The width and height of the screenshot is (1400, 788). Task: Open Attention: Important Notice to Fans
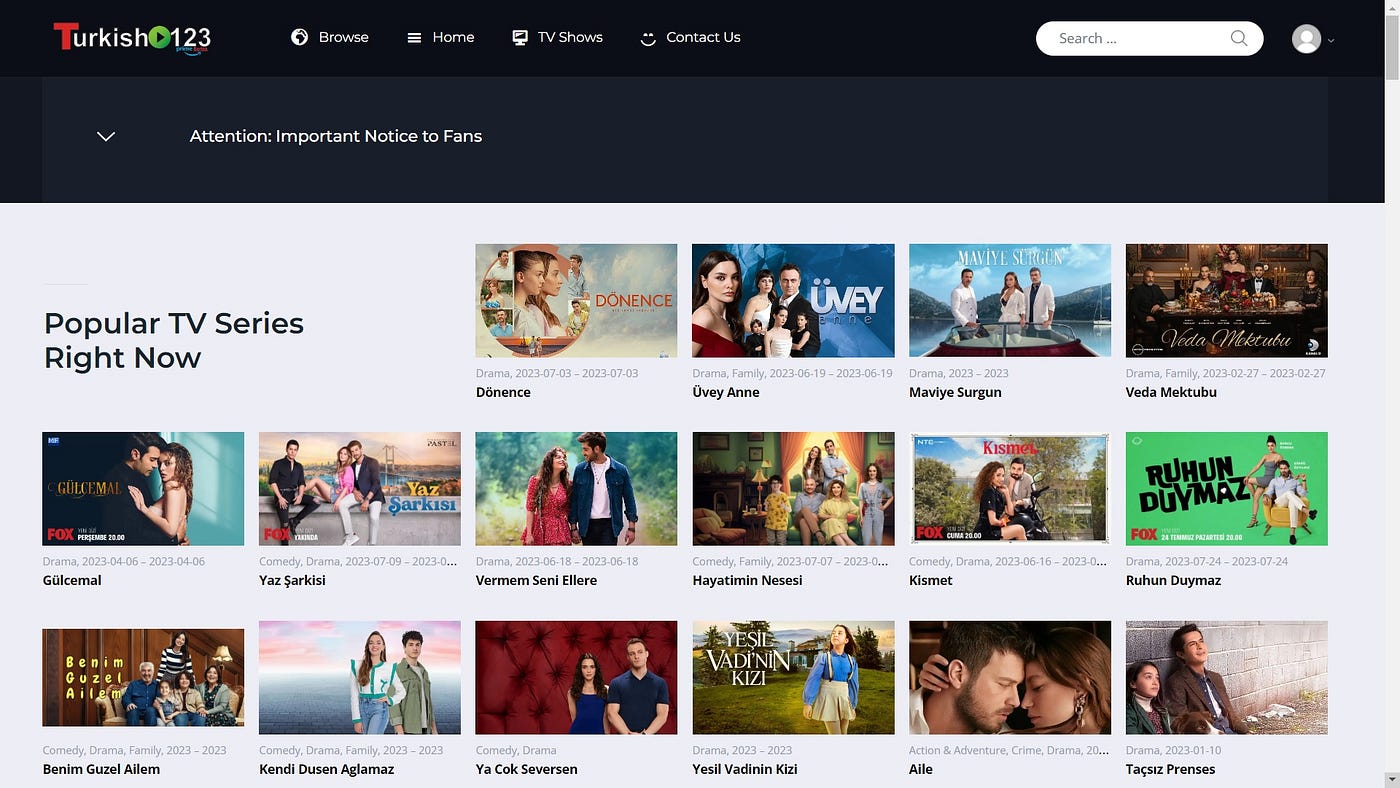pyautogui.click(x=336, y=136)
